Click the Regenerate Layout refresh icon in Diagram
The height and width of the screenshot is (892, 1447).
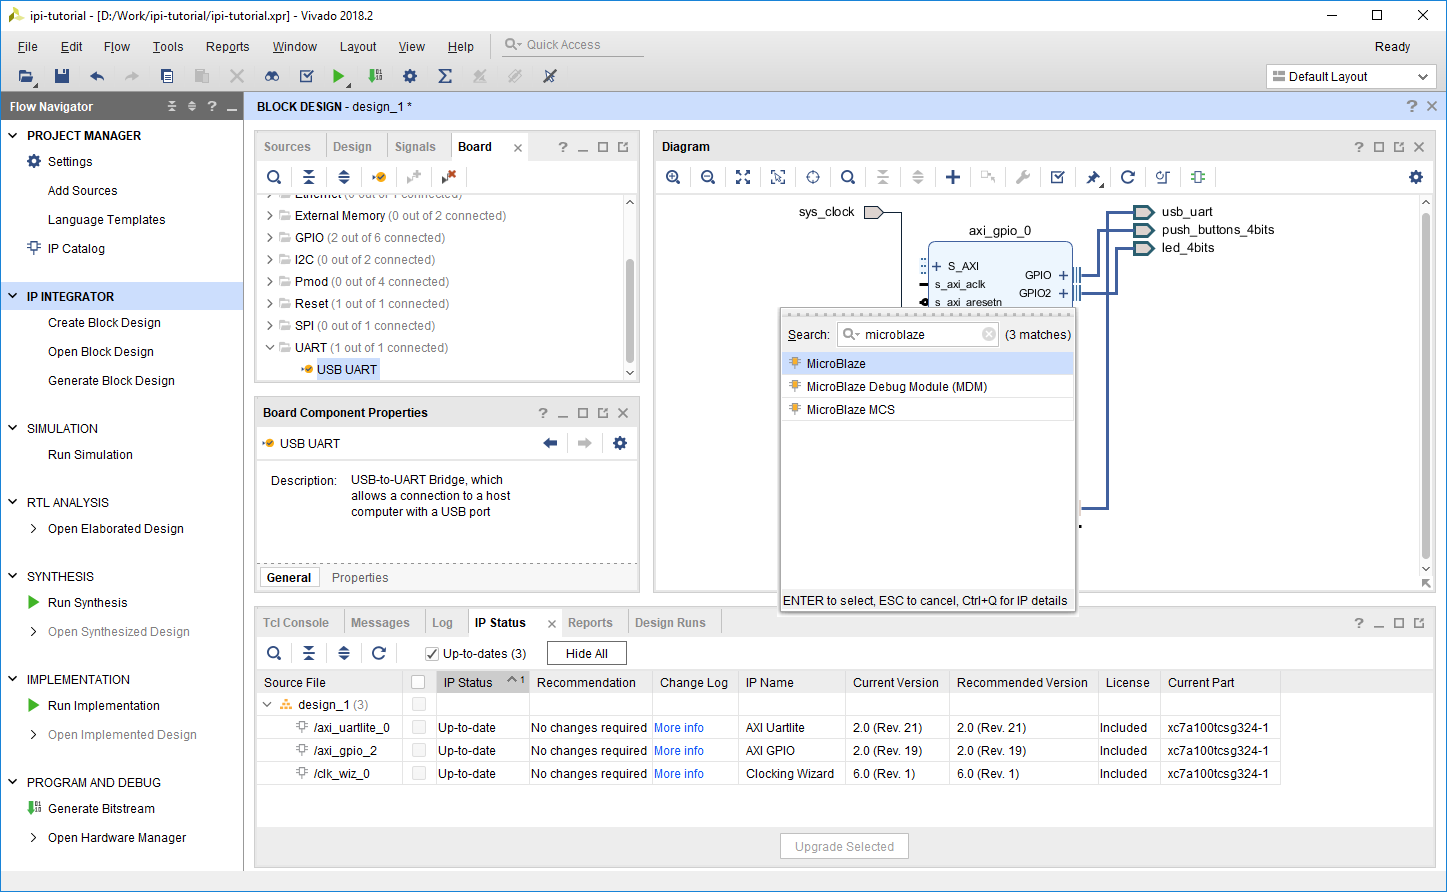[x=1128, y=177]
